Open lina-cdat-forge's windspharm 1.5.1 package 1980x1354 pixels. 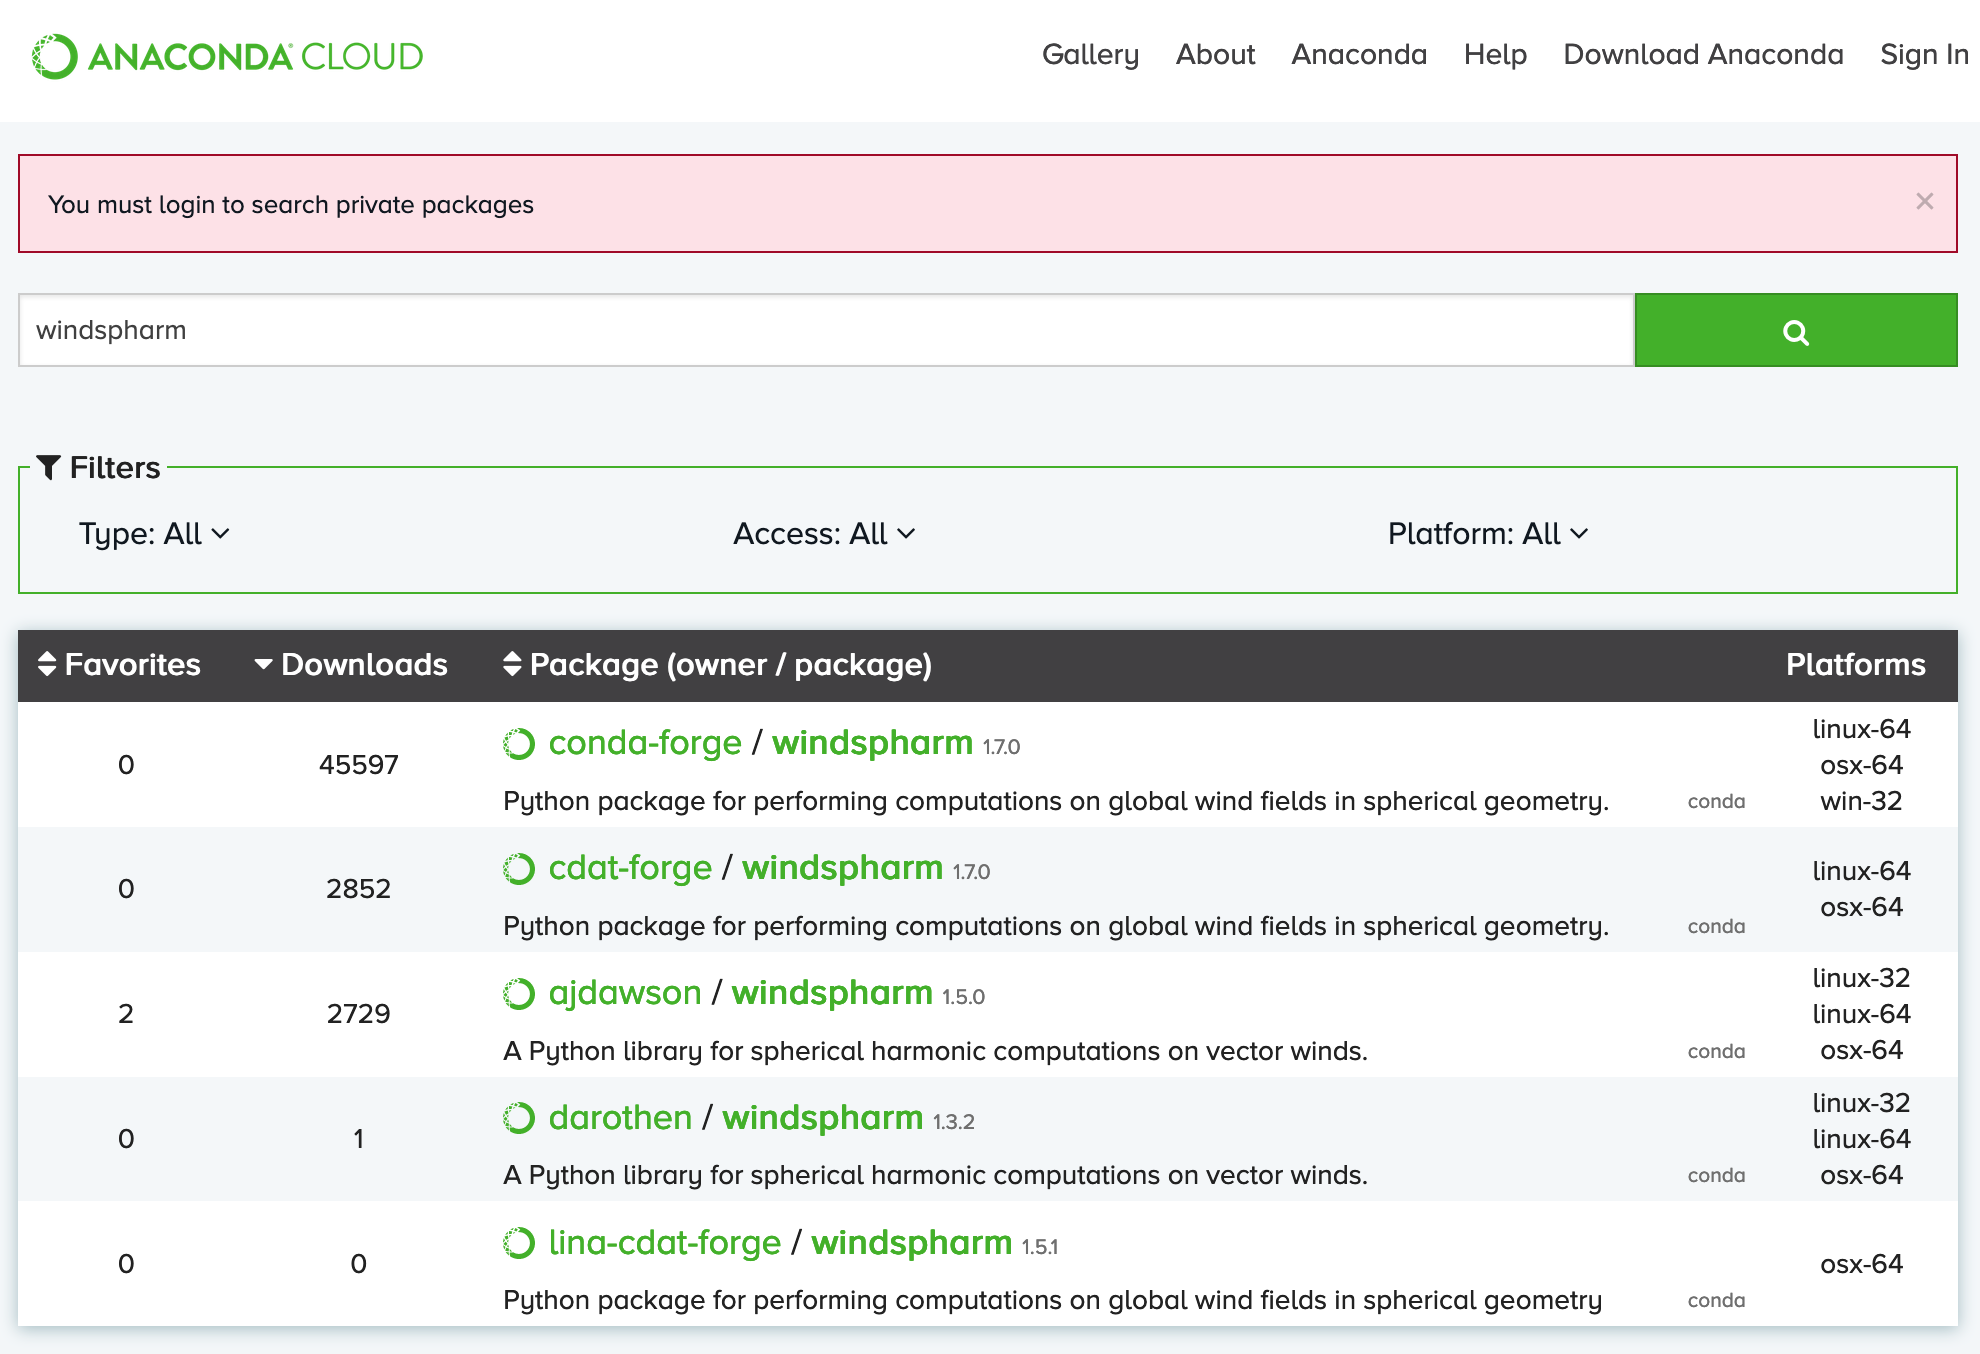coord(911,1243)
